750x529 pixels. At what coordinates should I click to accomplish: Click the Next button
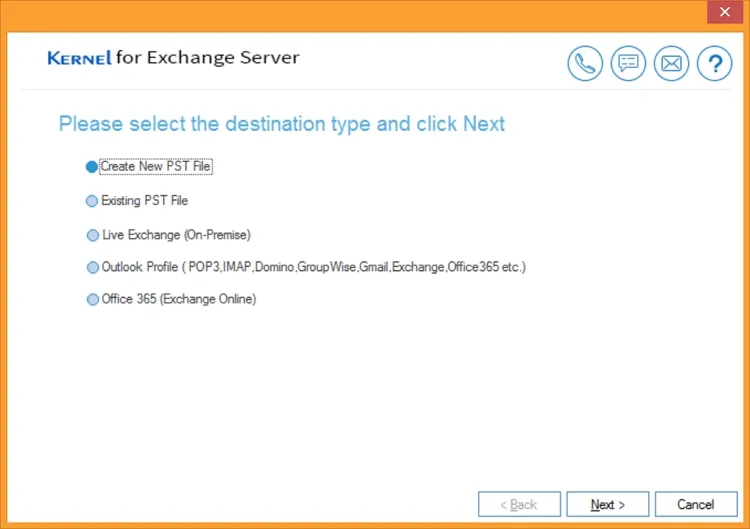(607, 504)
